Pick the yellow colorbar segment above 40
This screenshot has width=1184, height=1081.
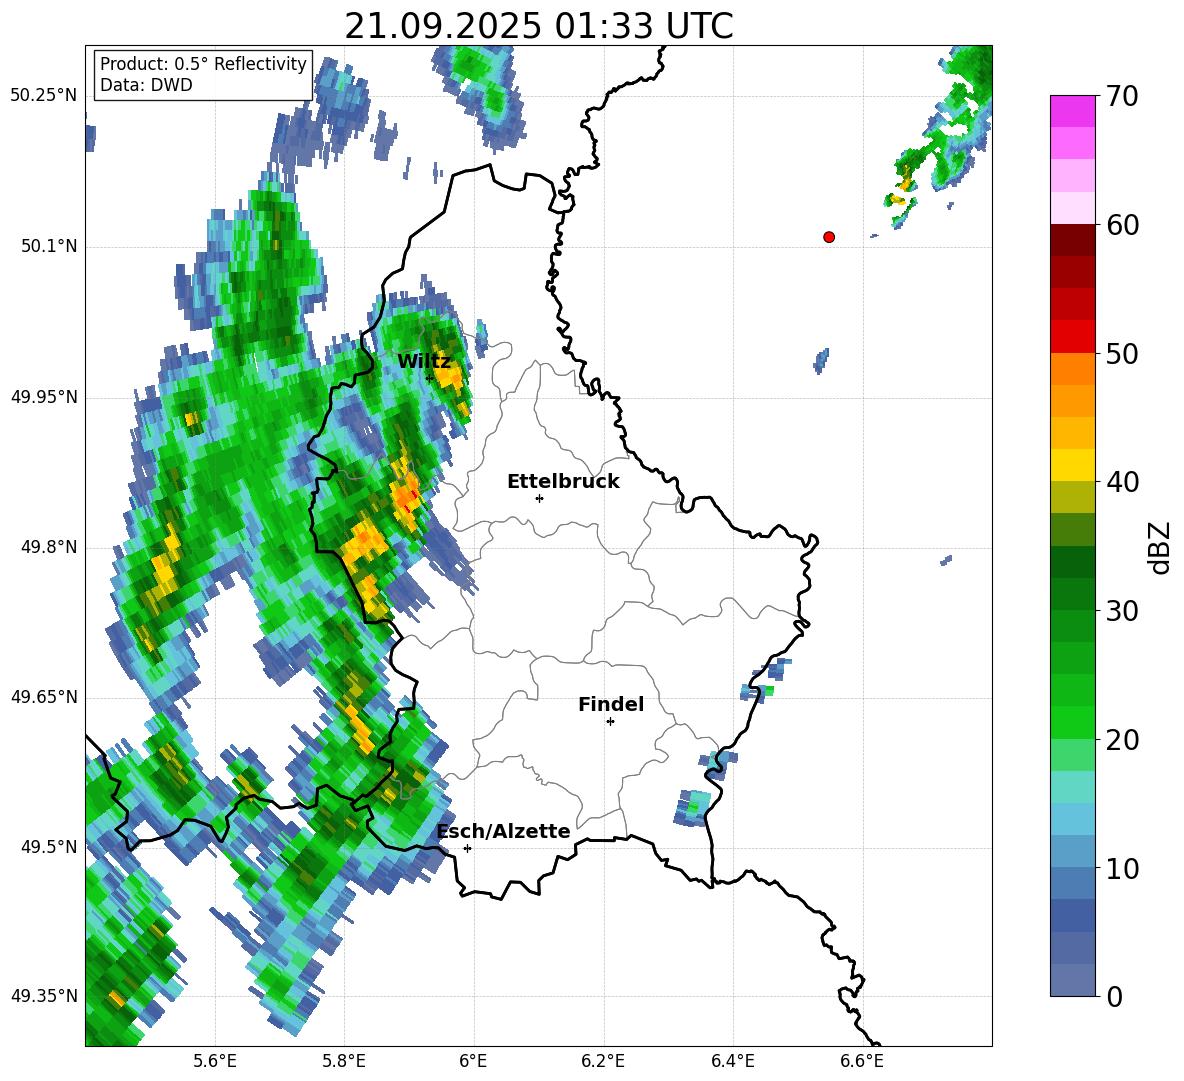pos(1072,465)
